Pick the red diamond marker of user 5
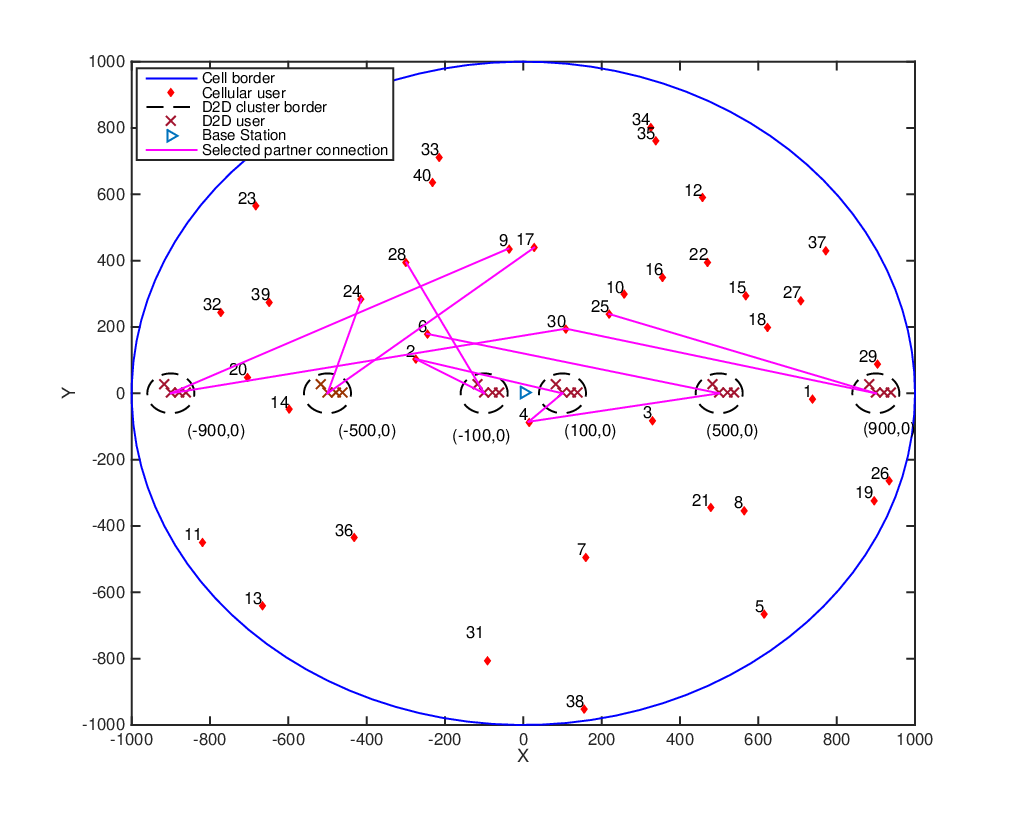Screen dimensions: 1012x815 (764, 614)
